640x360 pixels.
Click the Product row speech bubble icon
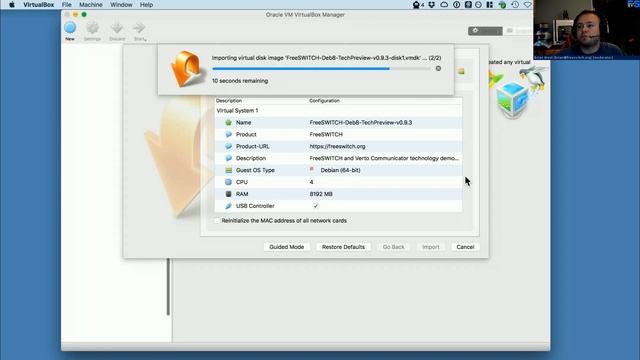(x=229, y=134)
